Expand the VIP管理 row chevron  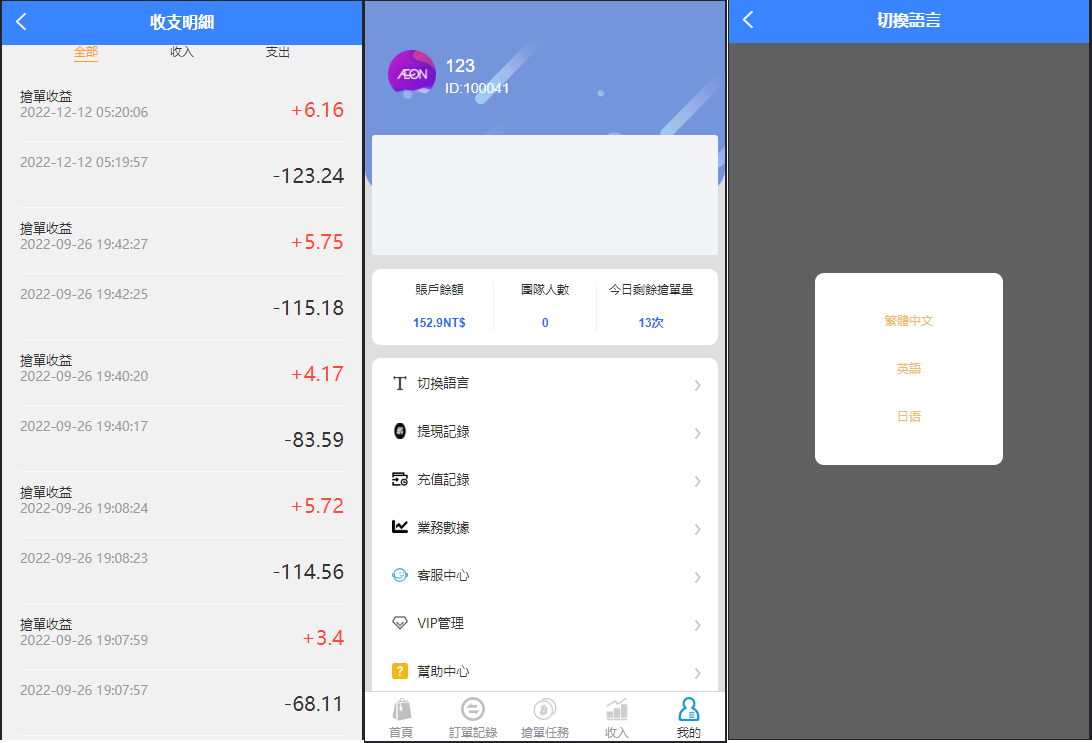tap(697, 625)
